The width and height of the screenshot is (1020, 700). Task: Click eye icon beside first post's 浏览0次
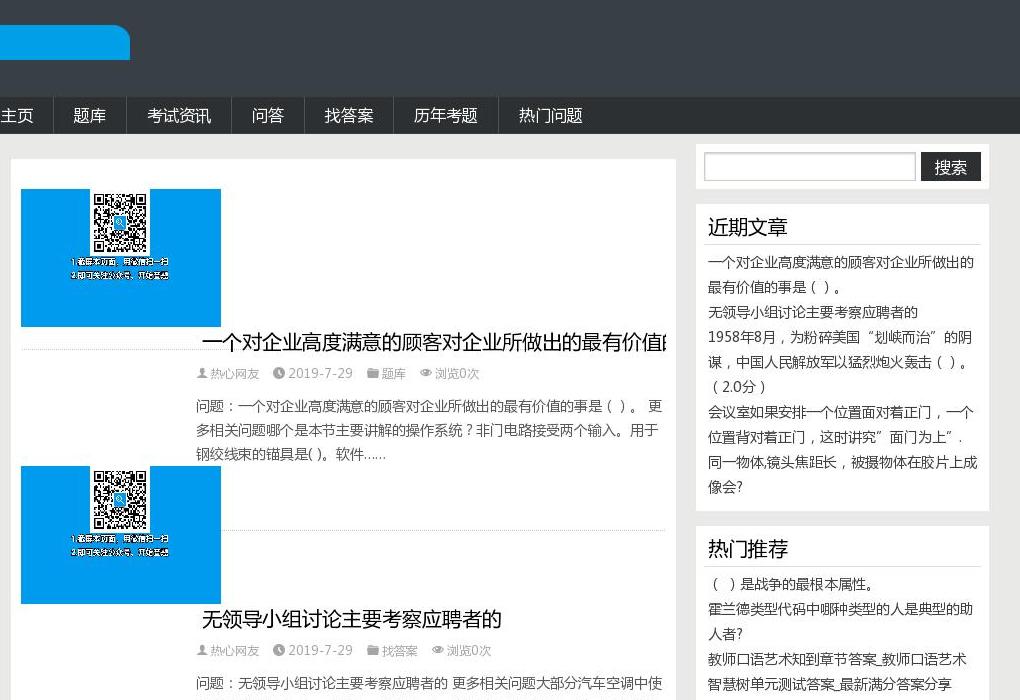click(x=426, y=373)
